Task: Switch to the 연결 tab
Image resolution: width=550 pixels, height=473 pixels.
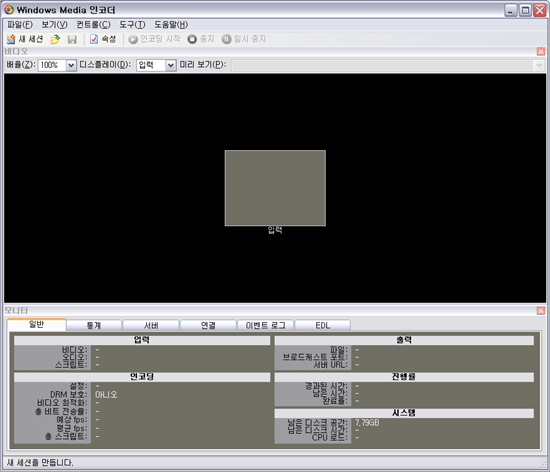Action: tap(208, 326)
